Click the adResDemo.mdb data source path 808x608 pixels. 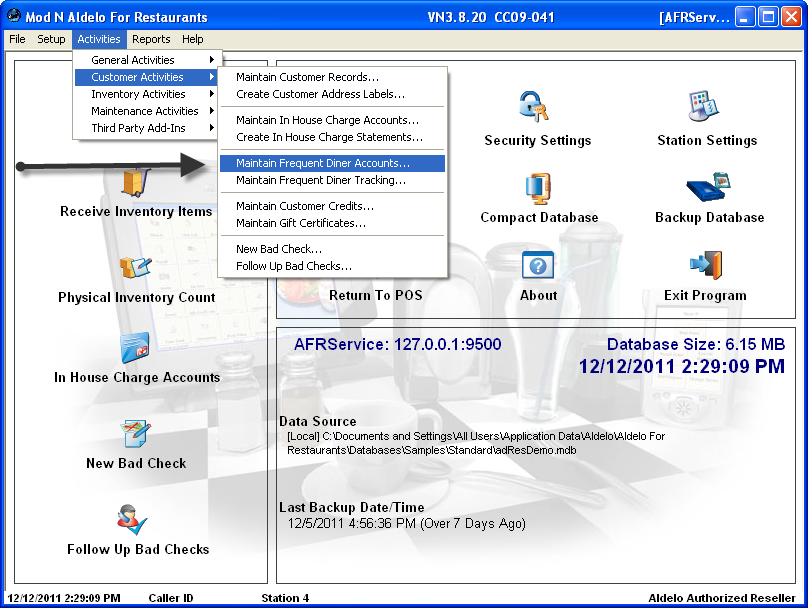pos(476,443)
